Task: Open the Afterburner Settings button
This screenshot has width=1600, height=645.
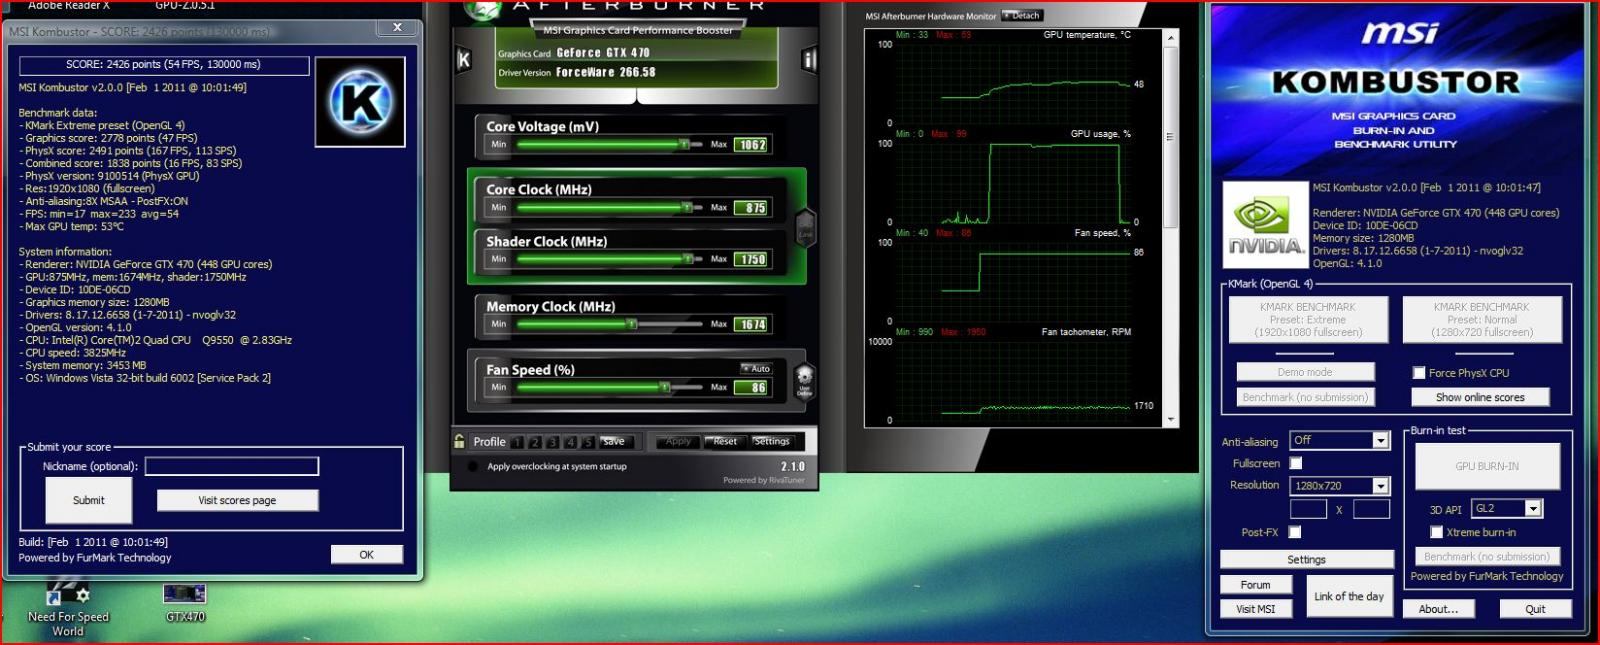Action: point(772,441)
